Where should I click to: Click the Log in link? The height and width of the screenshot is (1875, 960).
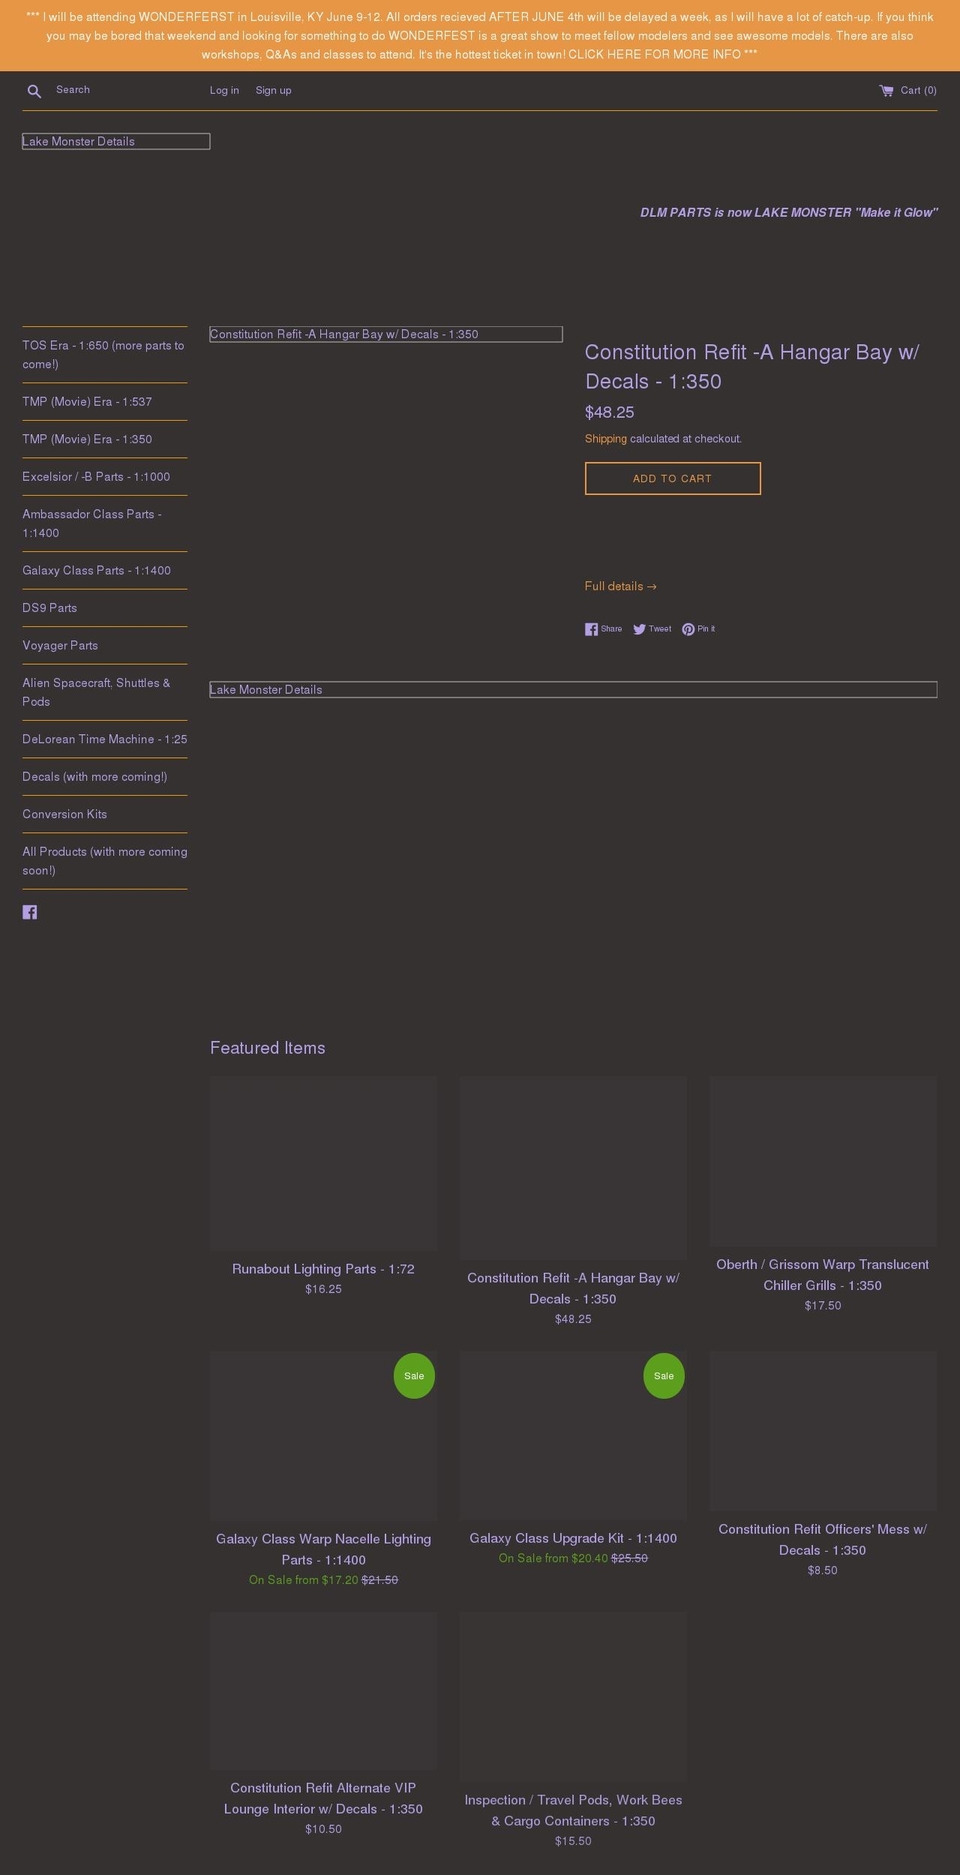pyautogui.click(x=224, y=90)
